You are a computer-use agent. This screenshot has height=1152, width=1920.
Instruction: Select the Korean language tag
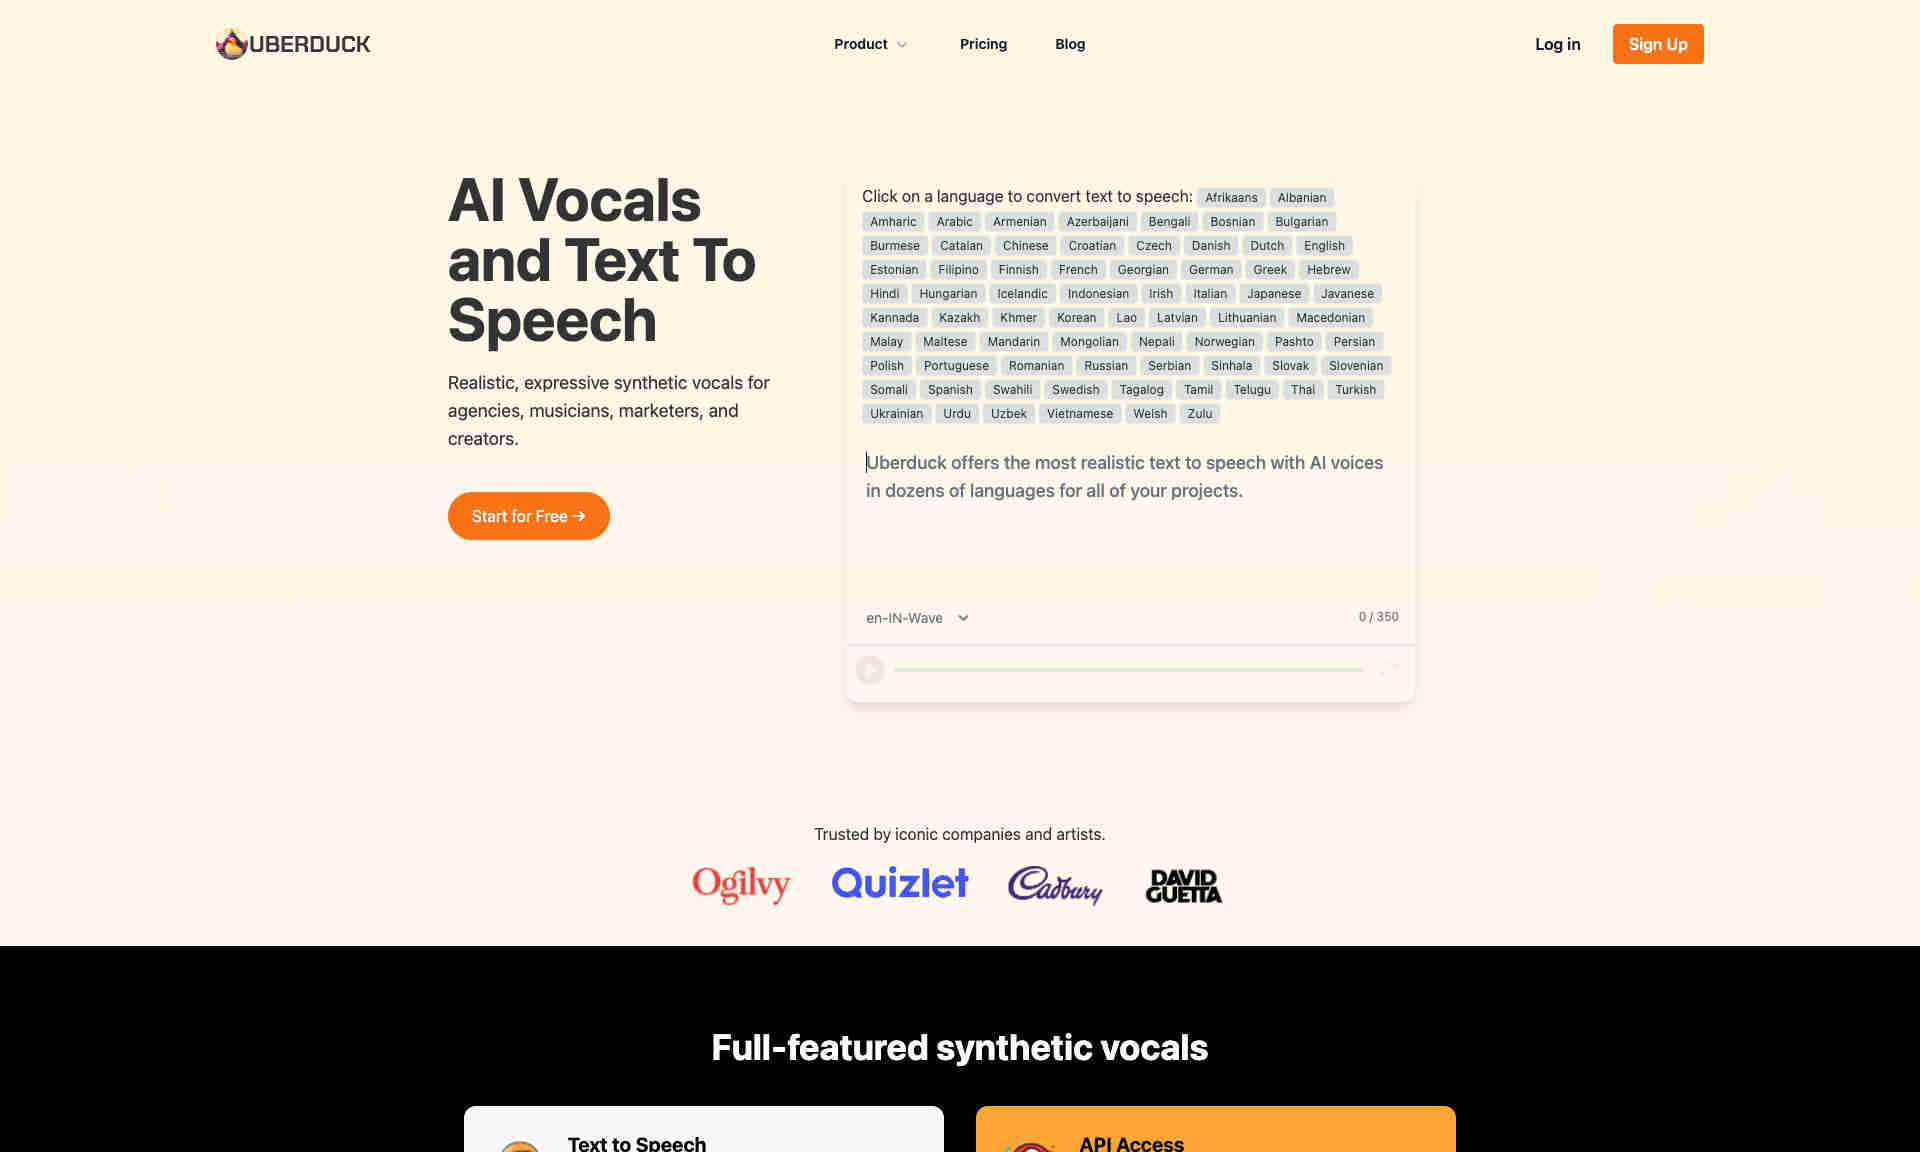pyautogui.click(x=1077, y=317)
